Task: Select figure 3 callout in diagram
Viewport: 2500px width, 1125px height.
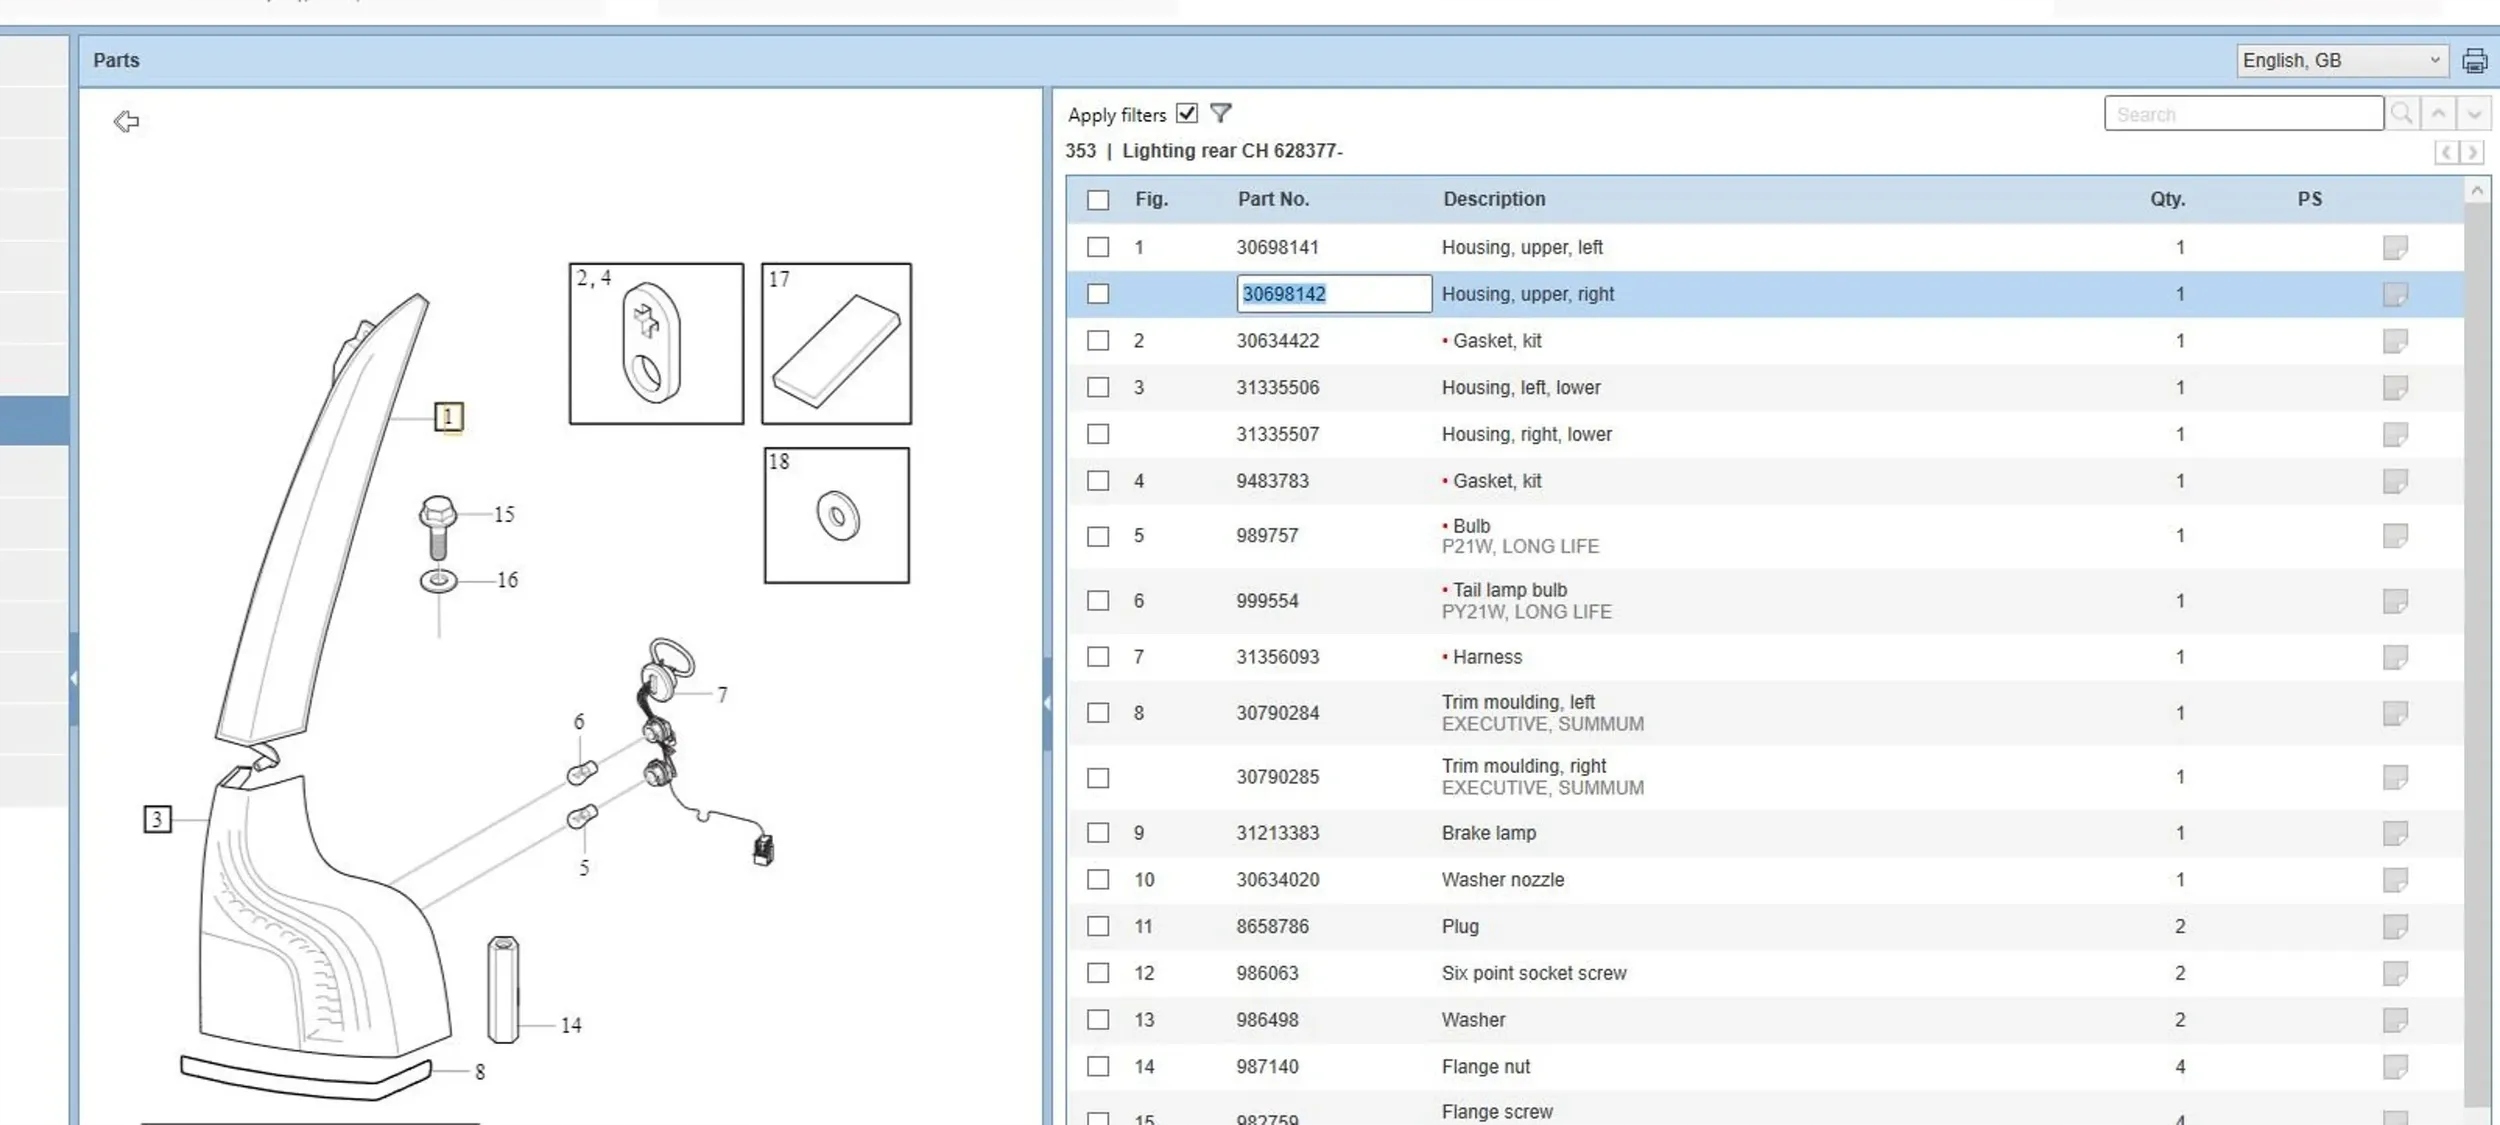Action: coord(157,820)
